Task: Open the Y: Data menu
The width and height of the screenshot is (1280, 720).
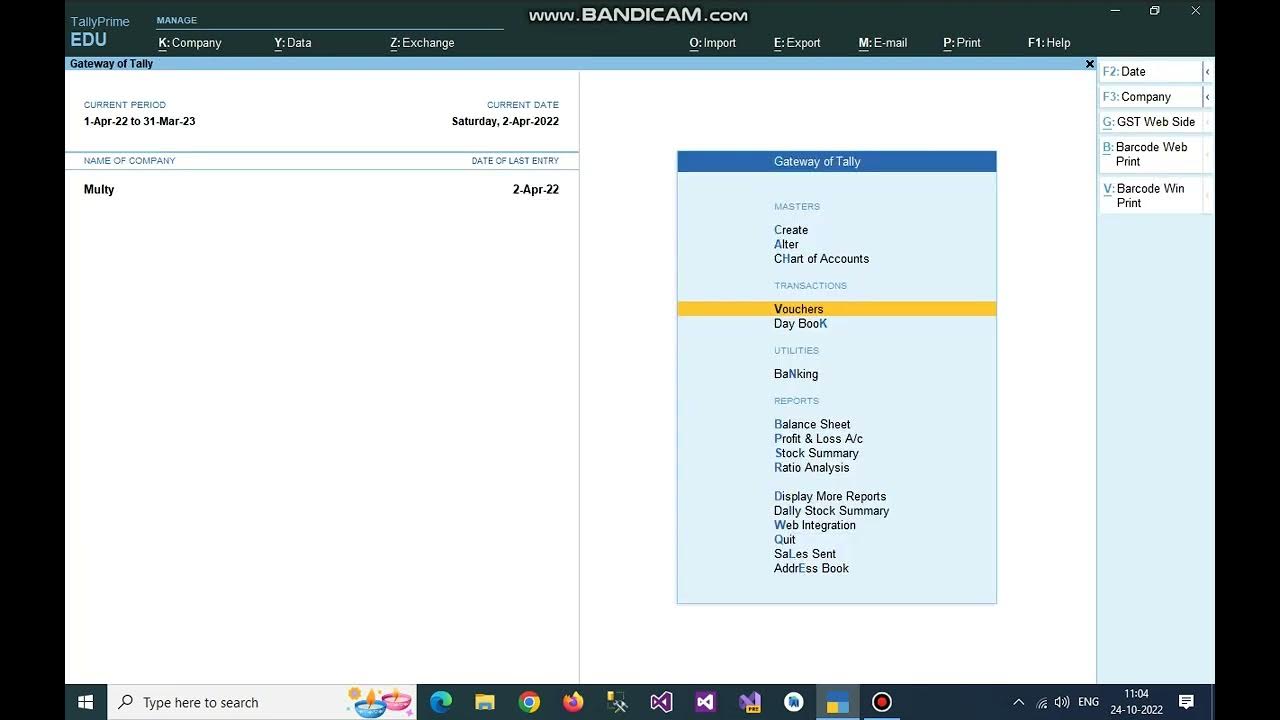Action: tap(293, 43)
